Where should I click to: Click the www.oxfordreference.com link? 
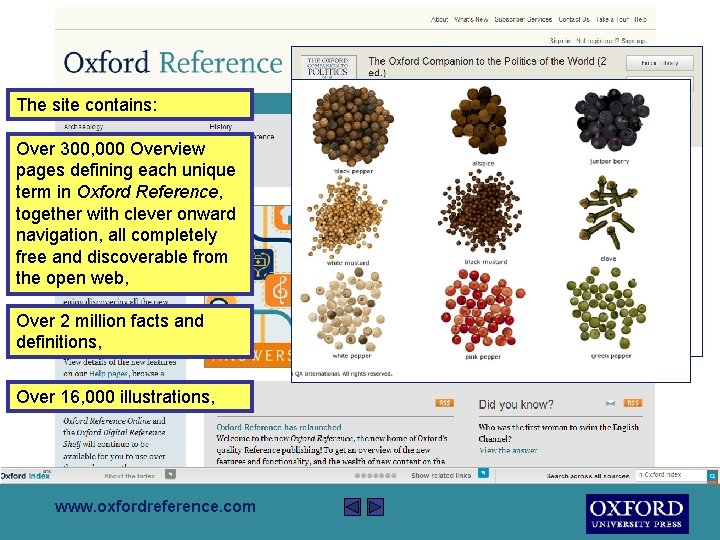pos(155,506)
